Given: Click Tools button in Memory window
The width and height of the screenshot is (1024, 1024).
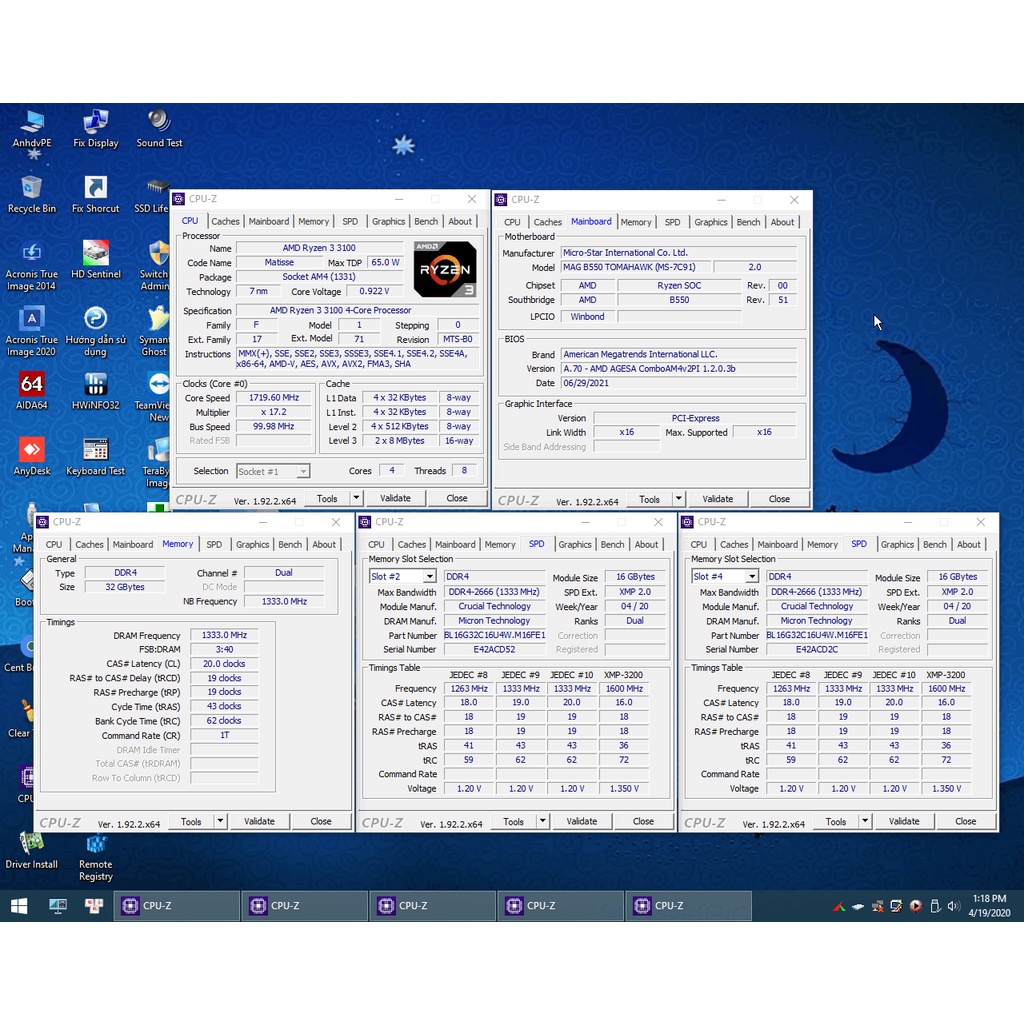Looking at the screenshot, I should click(x=191, y=822).
